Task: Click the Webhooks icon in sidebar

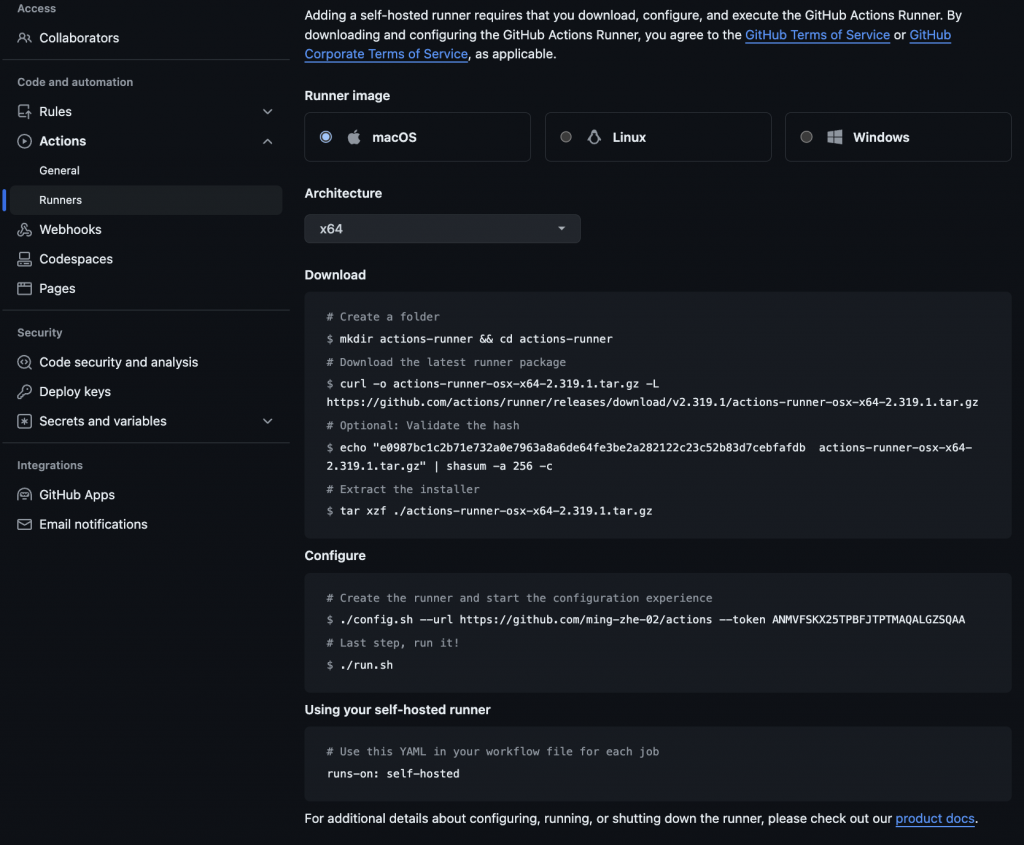Action: 25,230
